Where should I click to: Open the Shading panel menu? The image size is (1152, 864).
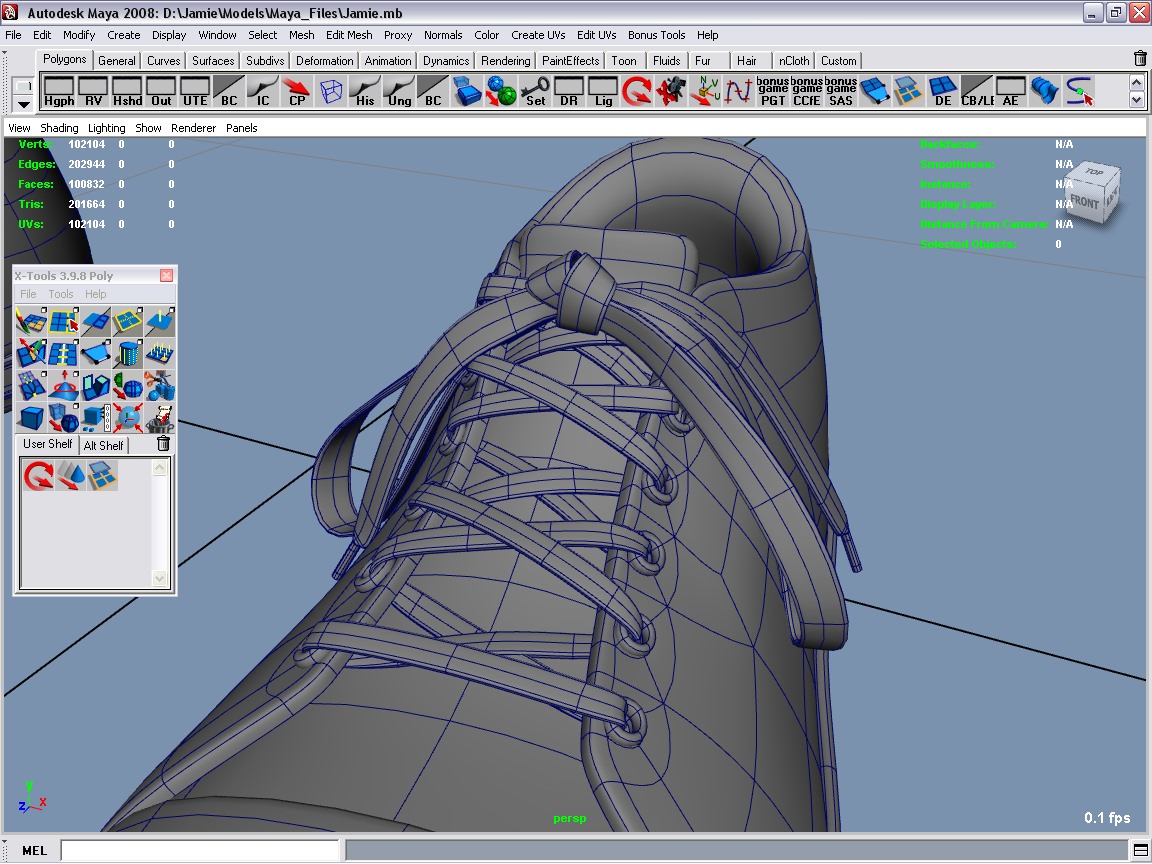pyautogui.click(x=59, y=128)
